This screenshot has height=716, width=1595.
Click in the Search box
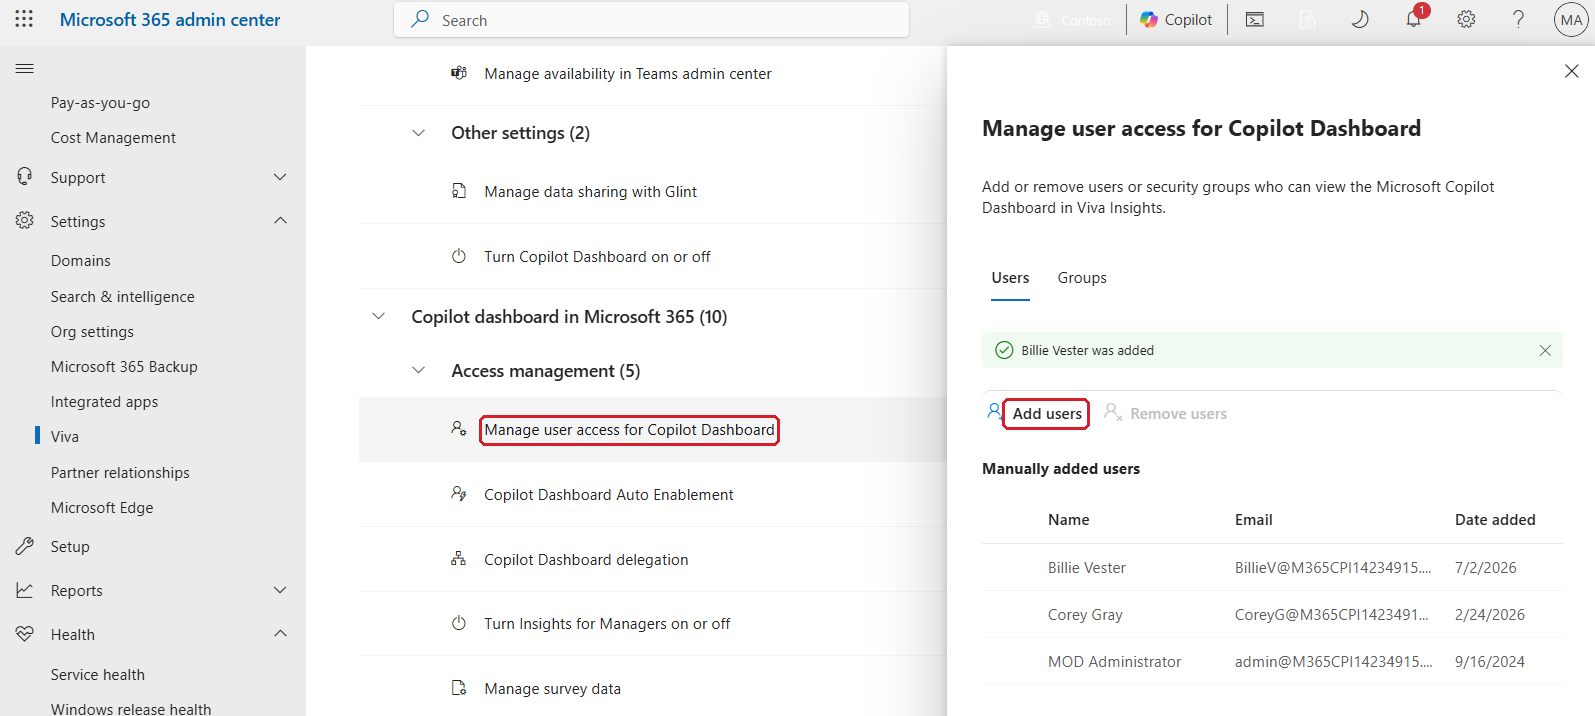tap(652, 20)
